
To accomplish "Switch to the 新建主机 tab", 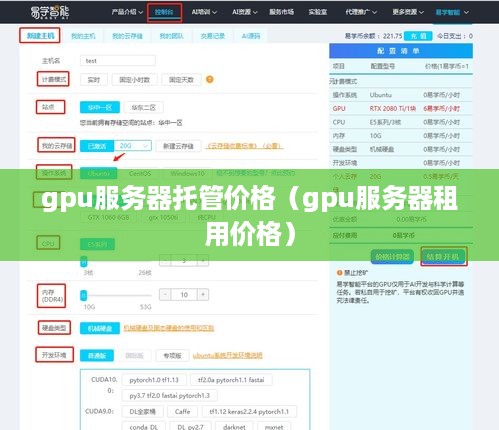I will click(x=40, y=35).
